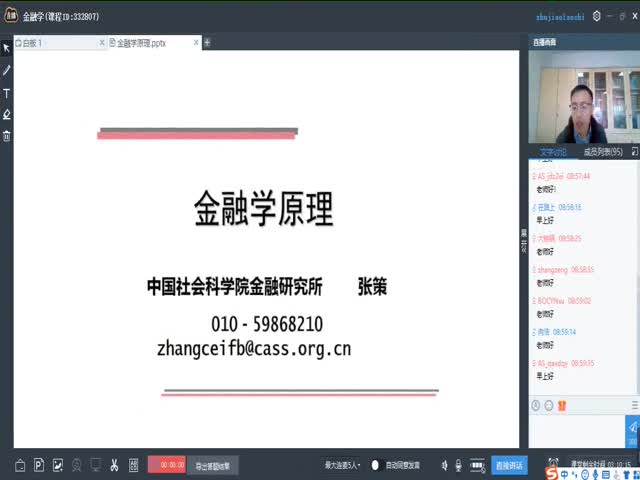Click the Sogou S input method icon
This screenshot has height=480, width=640.
point(553,474)
